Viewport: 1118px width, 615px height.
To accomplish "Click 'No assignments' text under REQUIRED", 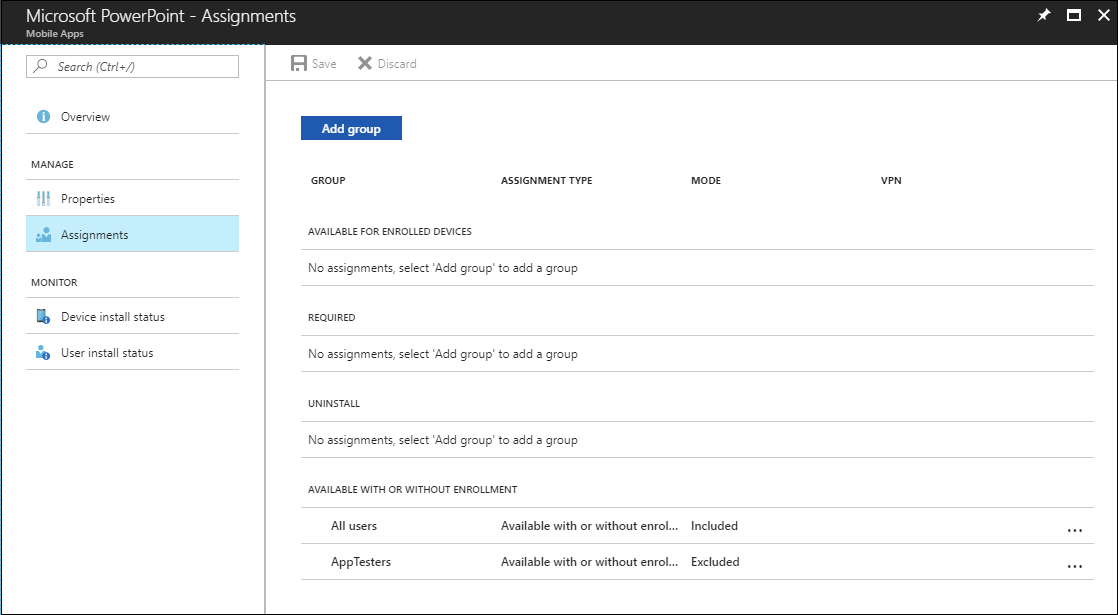I will click(x=443, y=353).
